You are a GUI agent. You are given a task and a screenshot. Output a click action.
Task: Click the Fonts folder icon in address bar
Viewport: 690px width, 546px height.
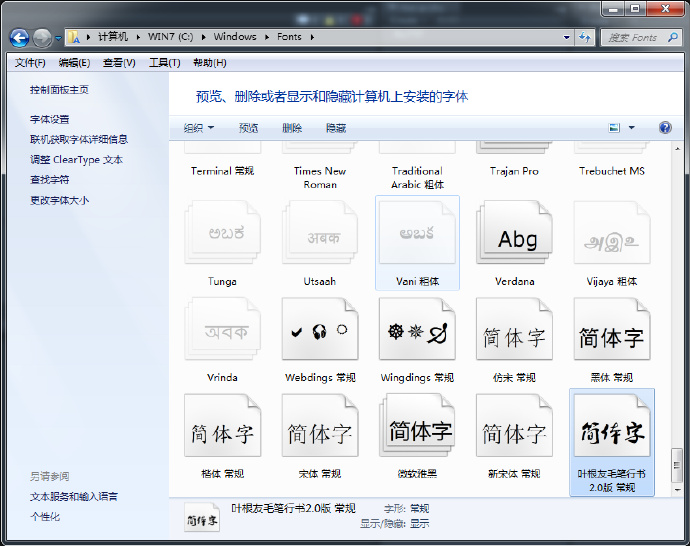tap(74, 37)
